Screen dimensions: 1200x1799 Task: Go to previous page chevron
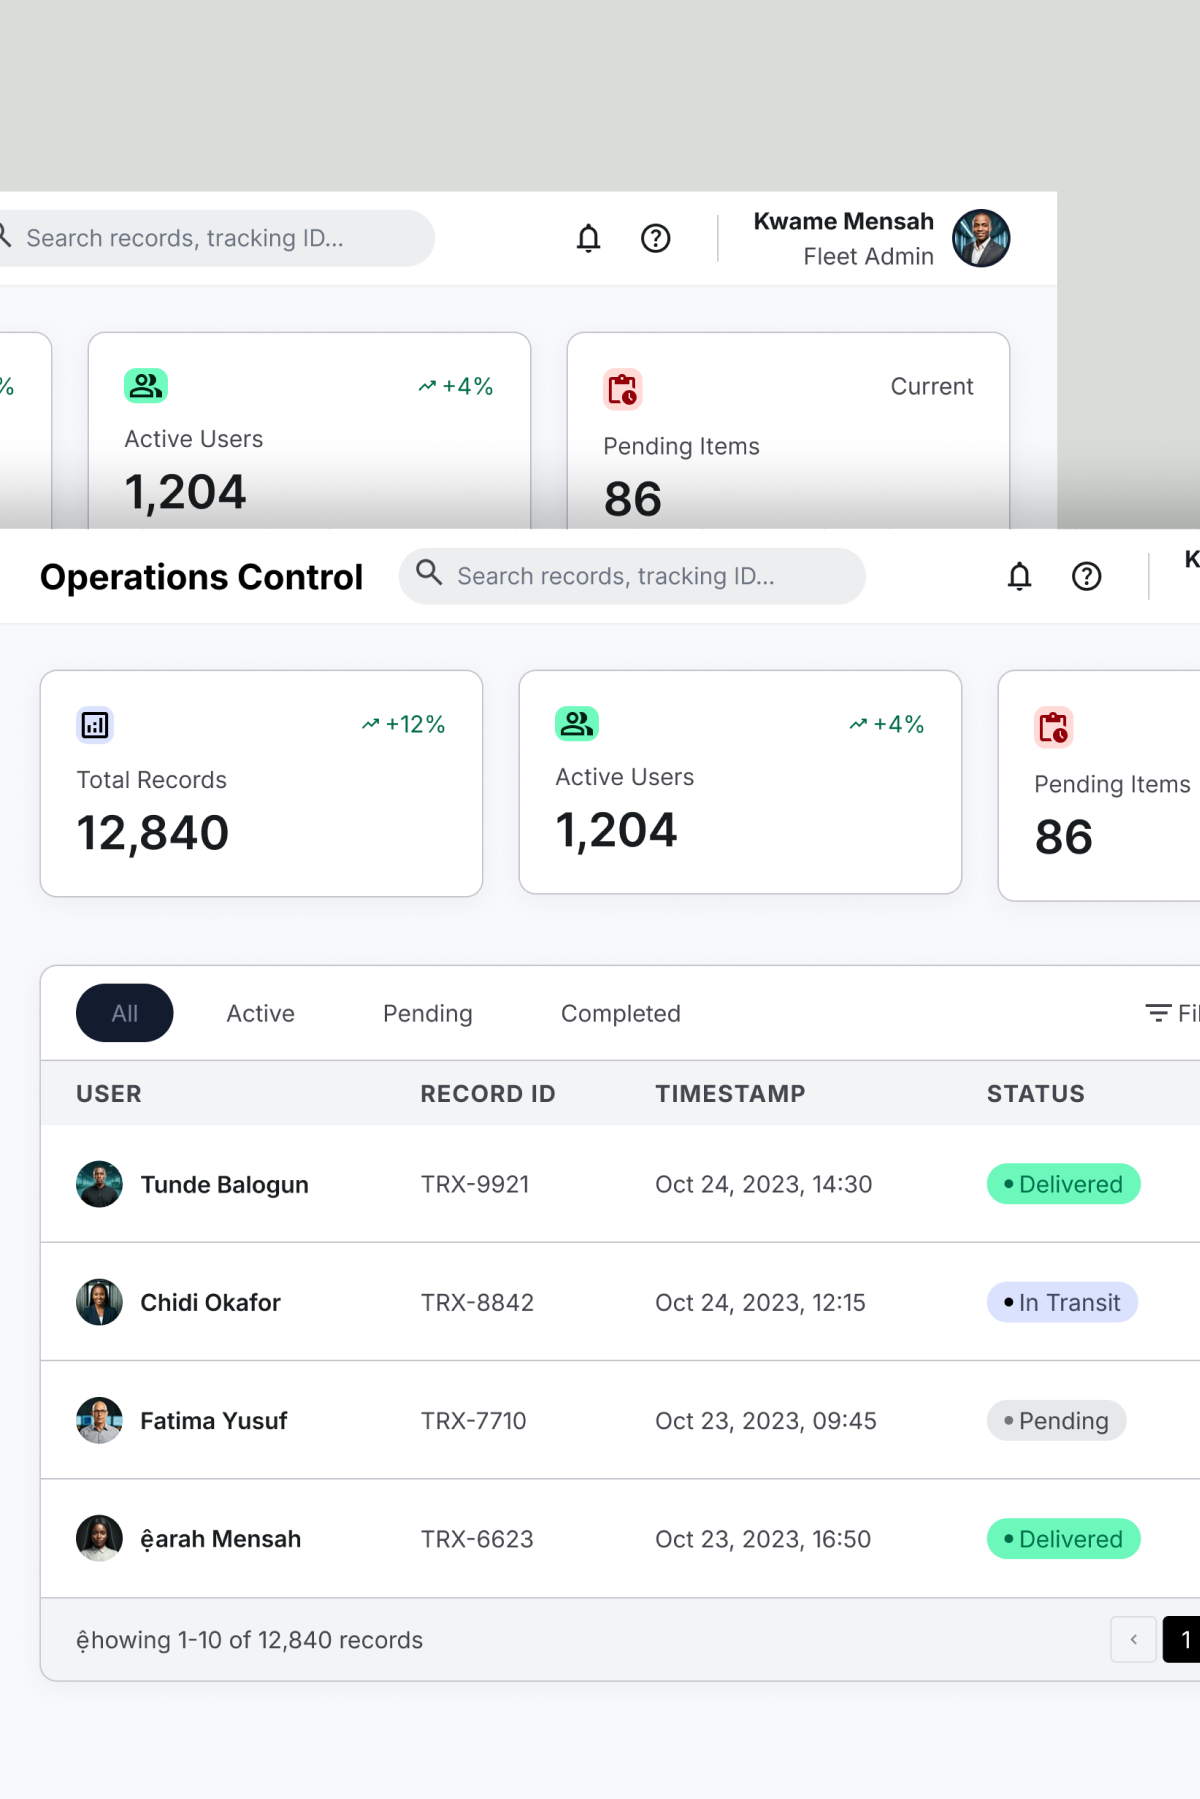pyautogui.click(x=1133, y=1639)
